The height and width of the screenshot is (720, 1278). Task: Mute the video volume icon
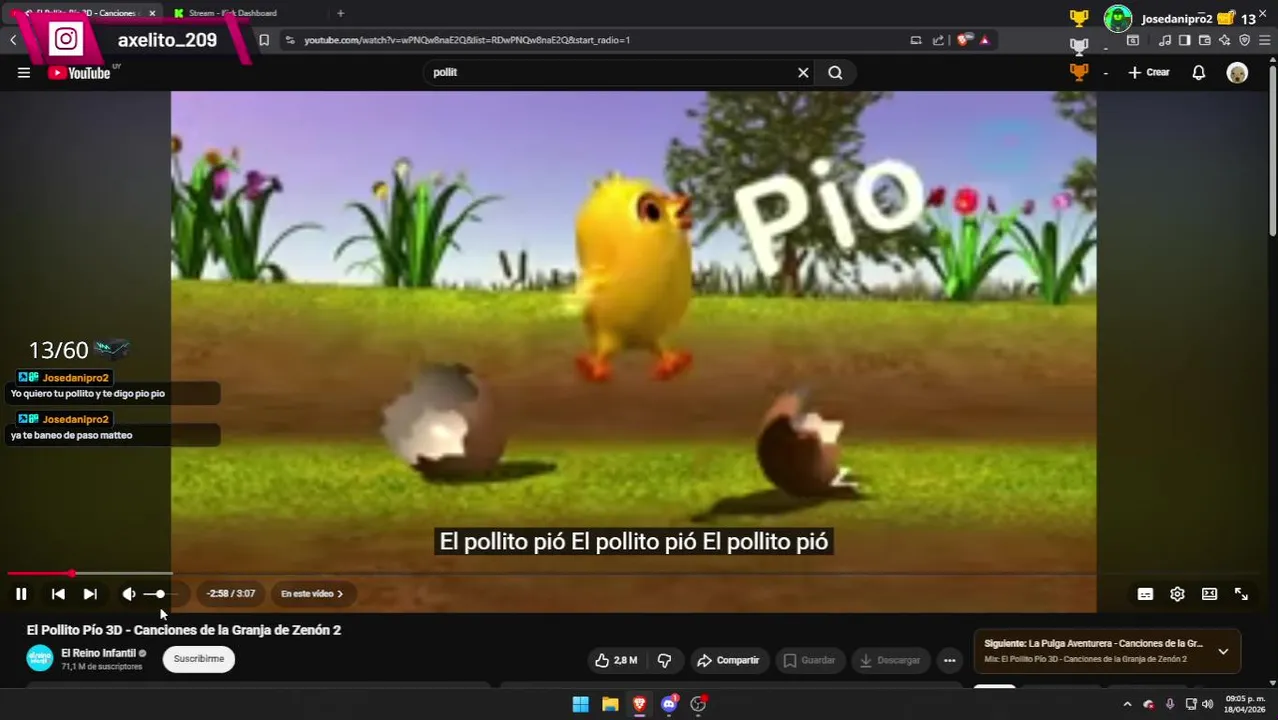point(129,594)
